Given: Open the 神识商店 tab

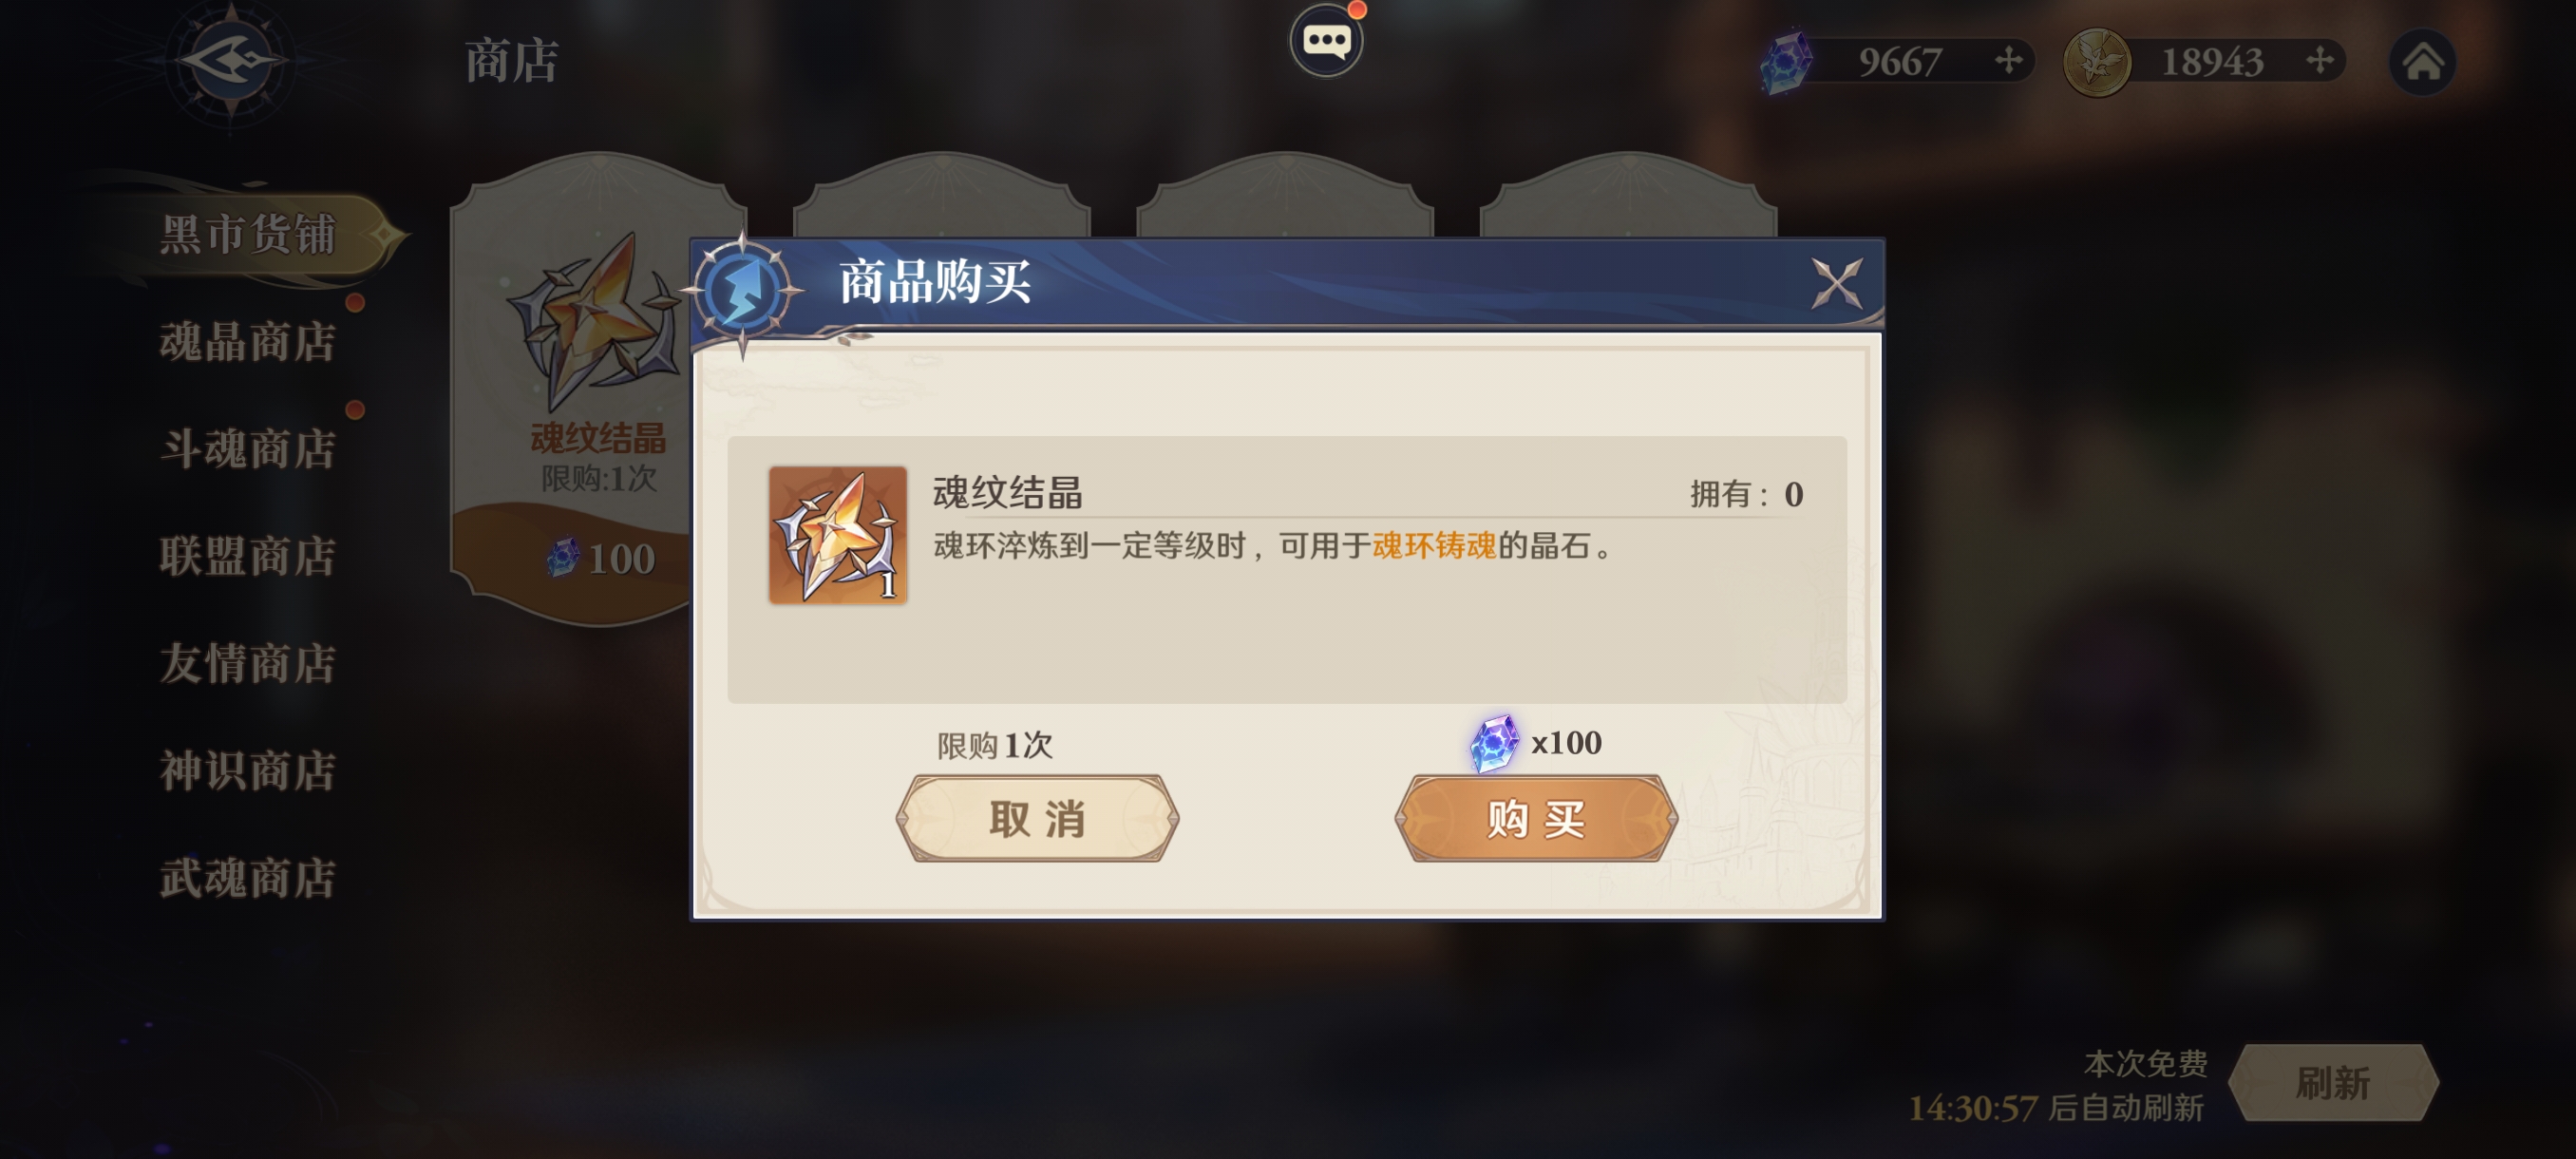Looking at the screenshot, I should pos(247,771).
